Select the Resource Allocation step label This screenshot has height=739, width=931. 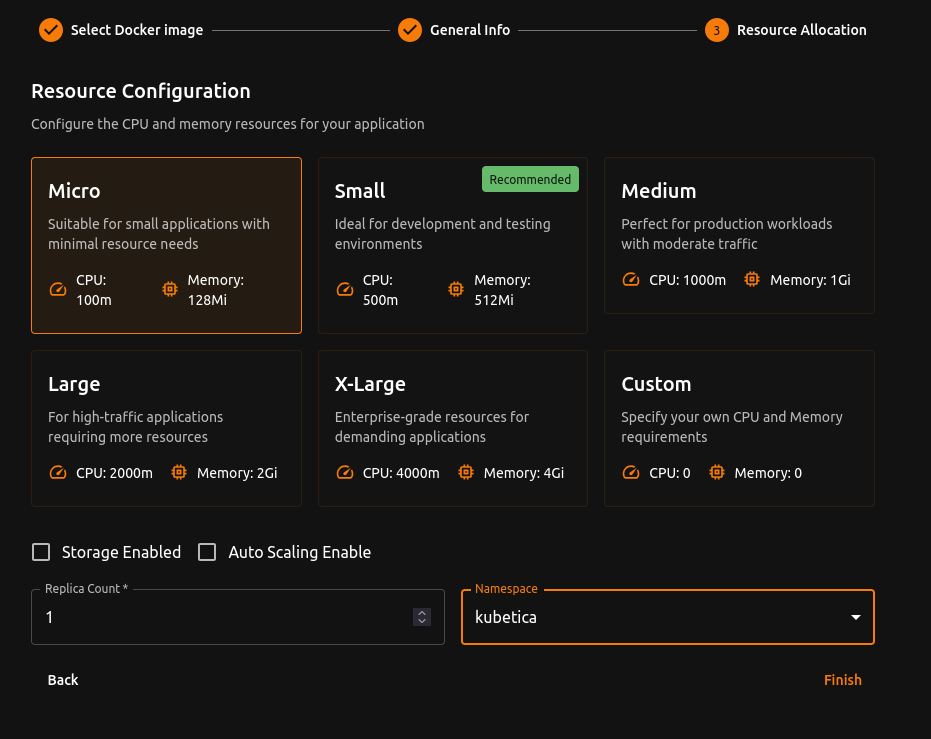[802, 30]
